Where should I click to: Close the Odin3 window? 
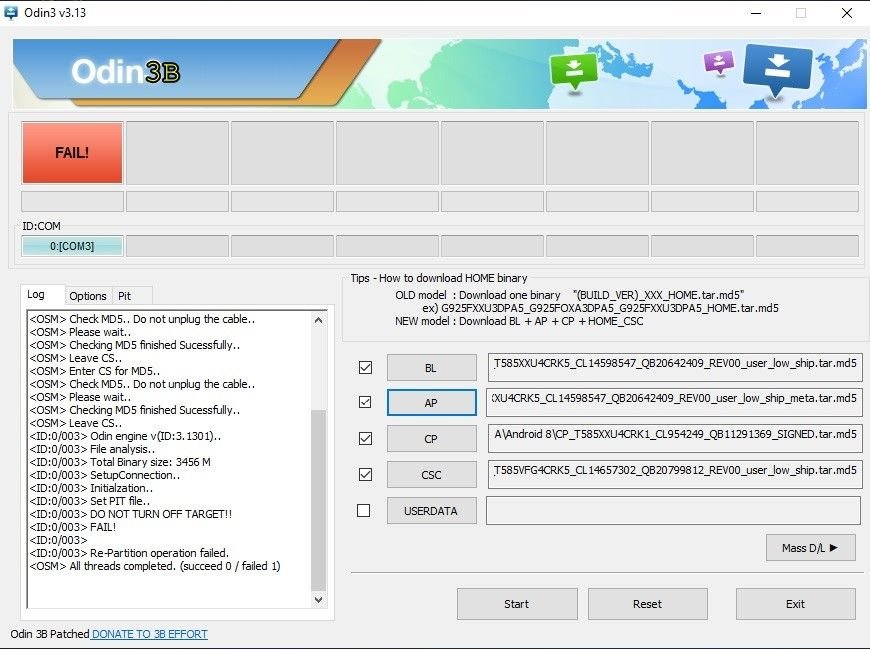coord(847,13)
